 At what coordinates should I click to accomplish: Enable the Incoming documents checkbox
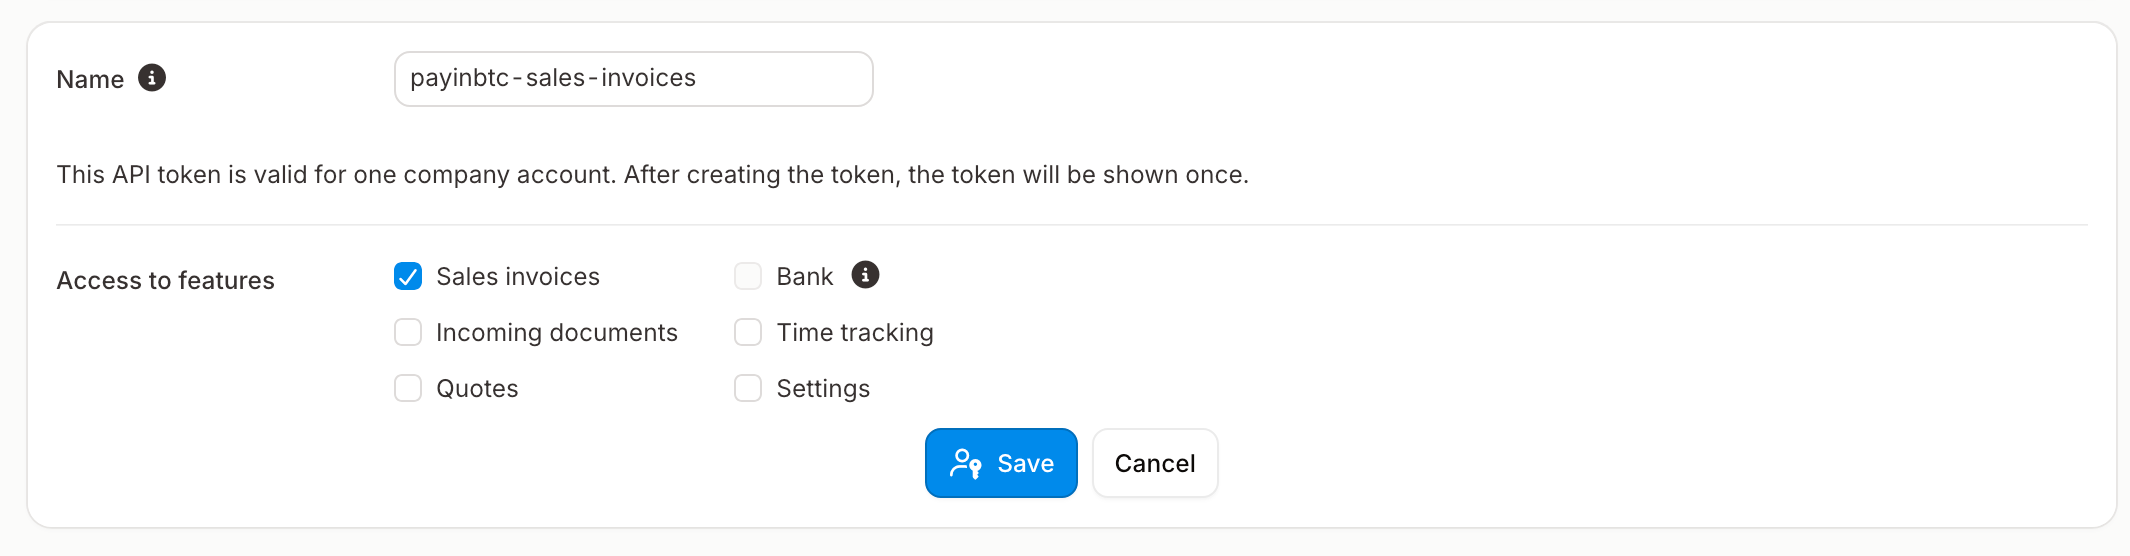tap(408, 332)
